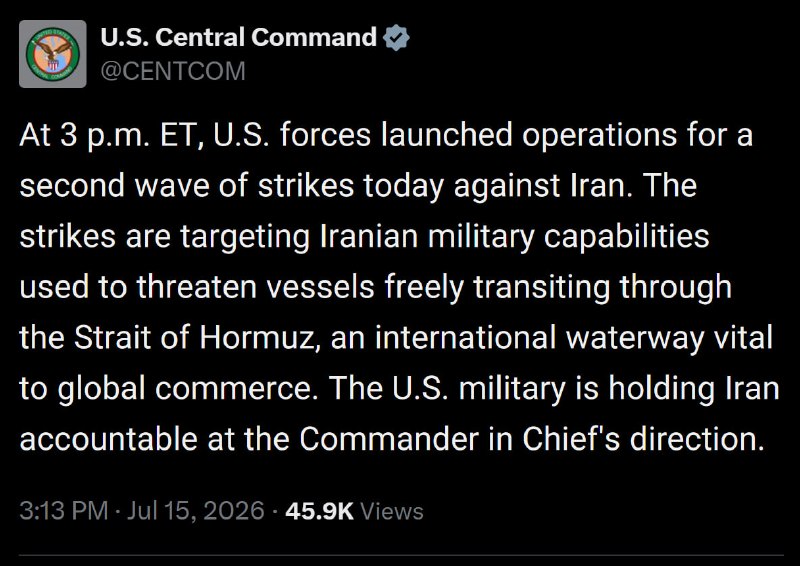The height and width of the screenshot is (566, 800).
Task: Click the divider line below the timestamp
Action: [401, 555]
